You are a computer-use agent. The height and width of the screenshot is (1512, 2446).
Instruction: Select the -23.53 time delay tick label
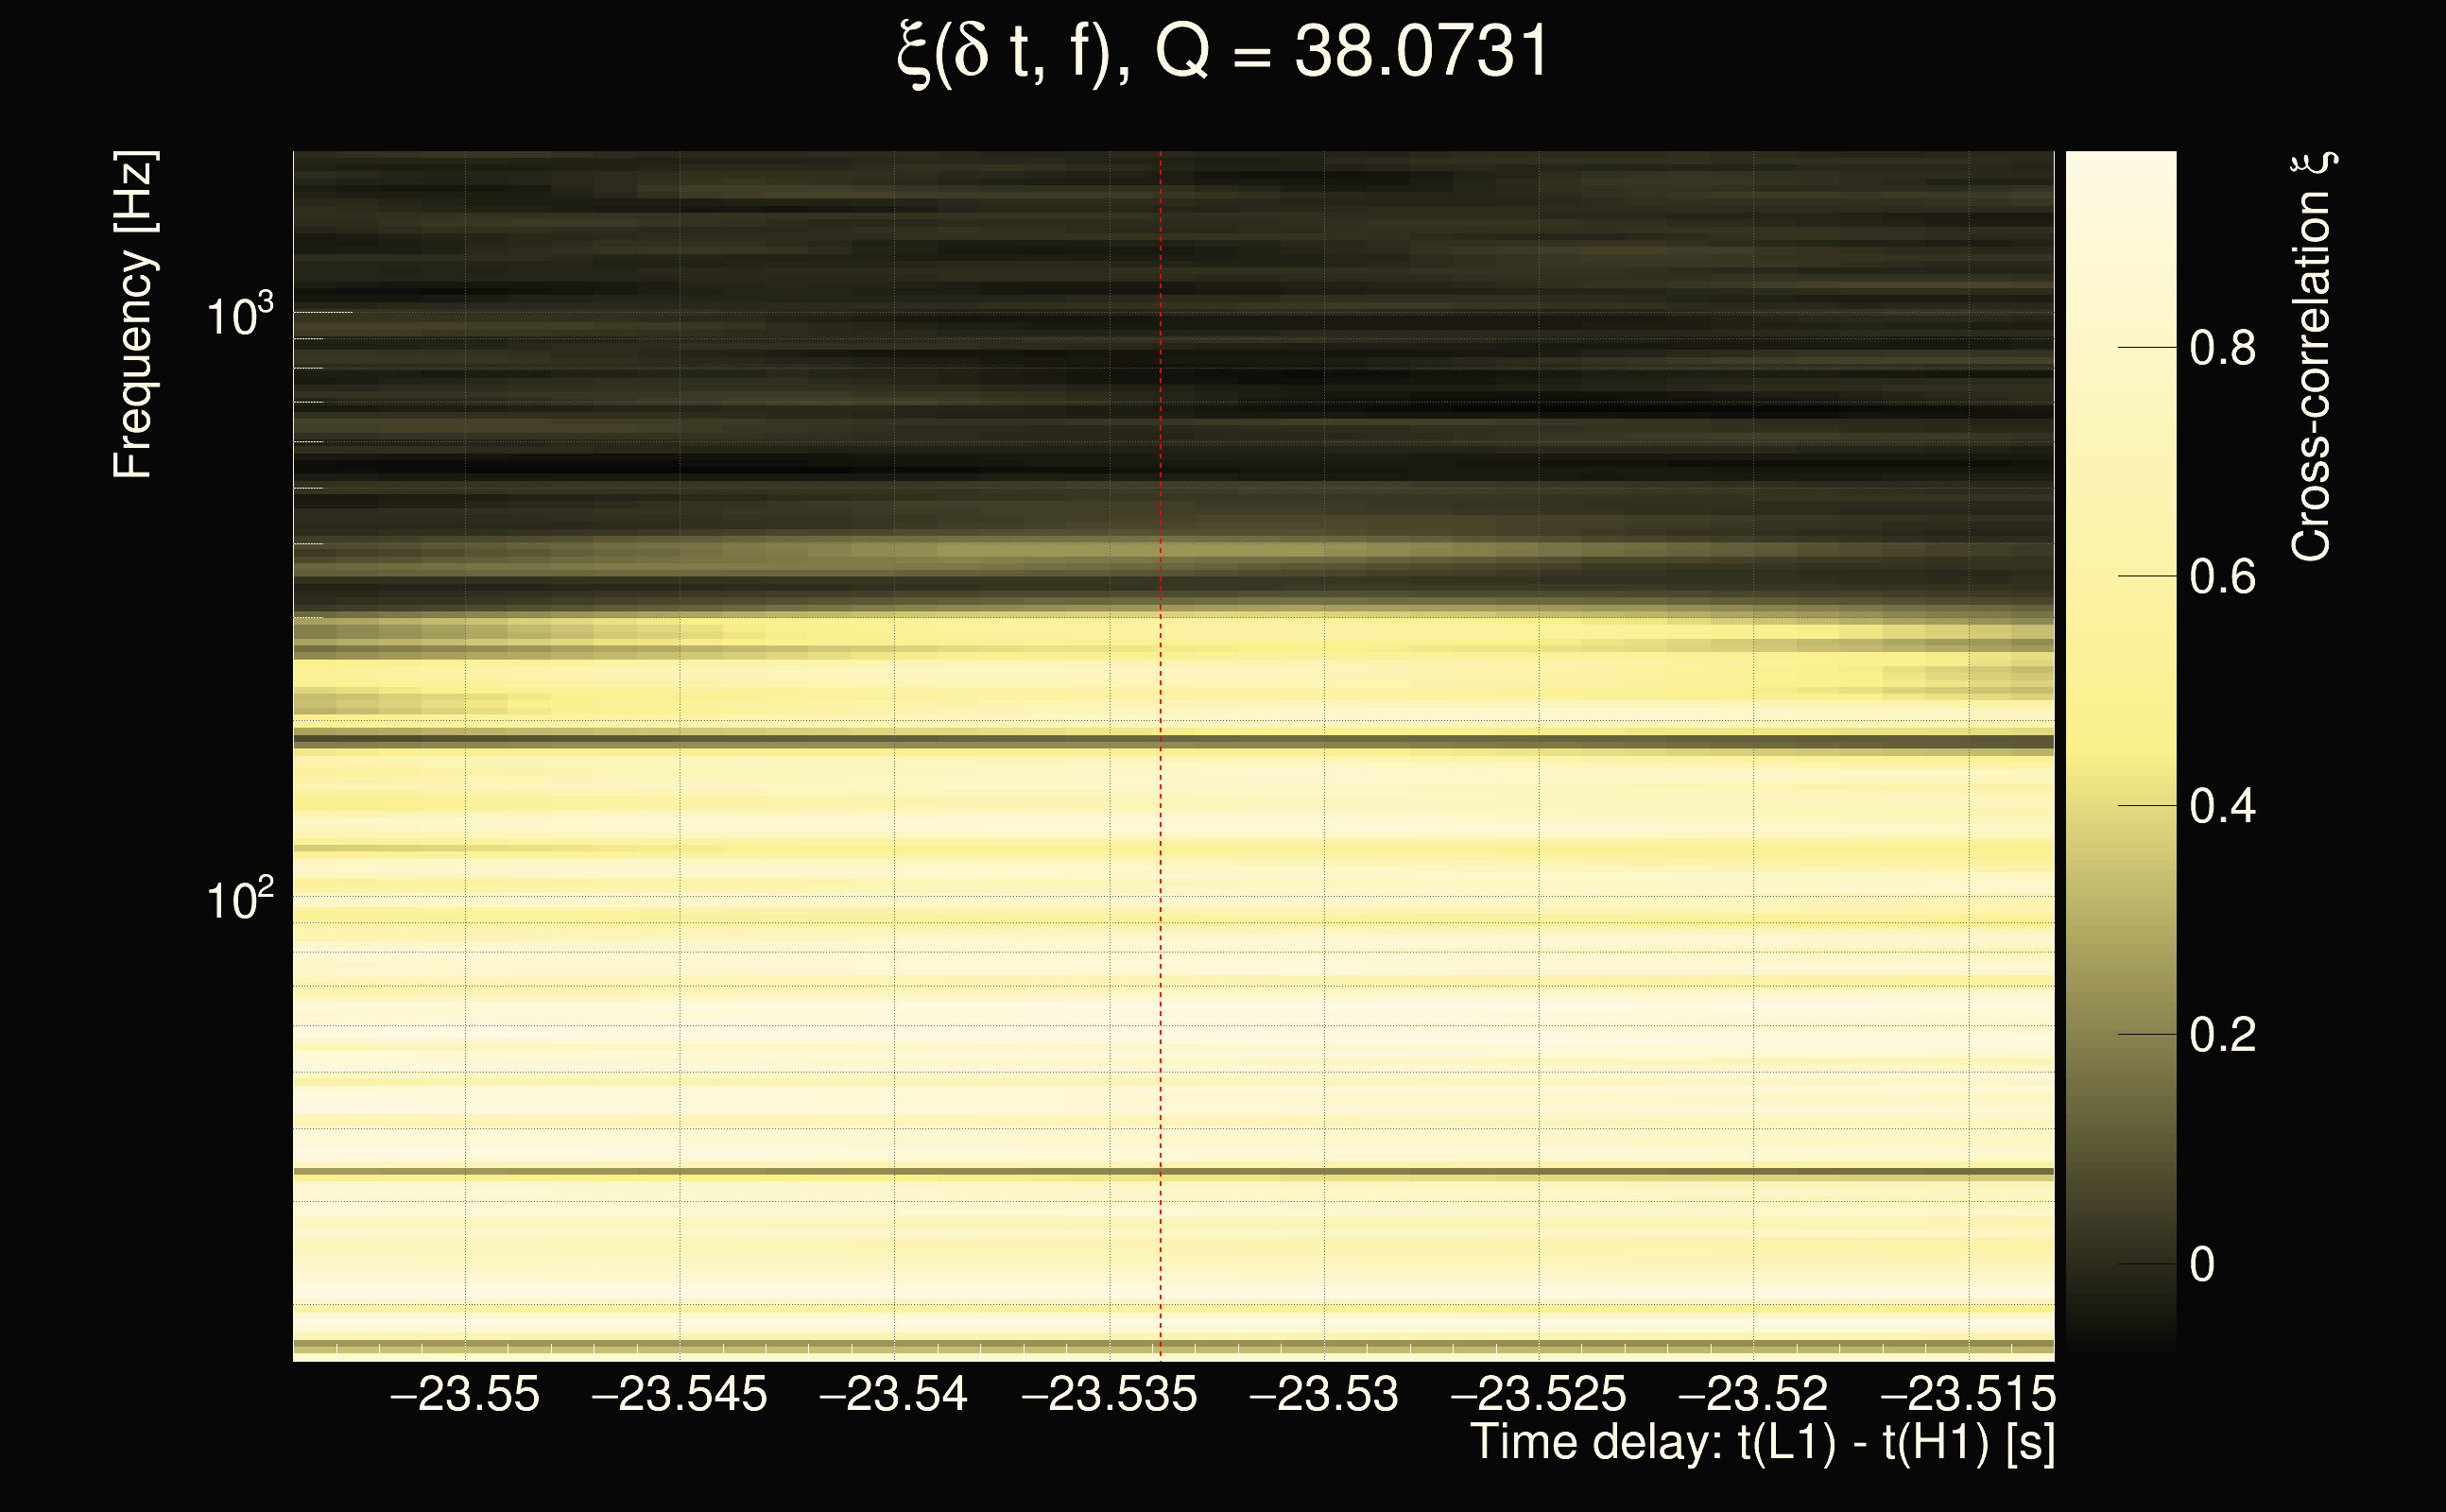1323,1394
